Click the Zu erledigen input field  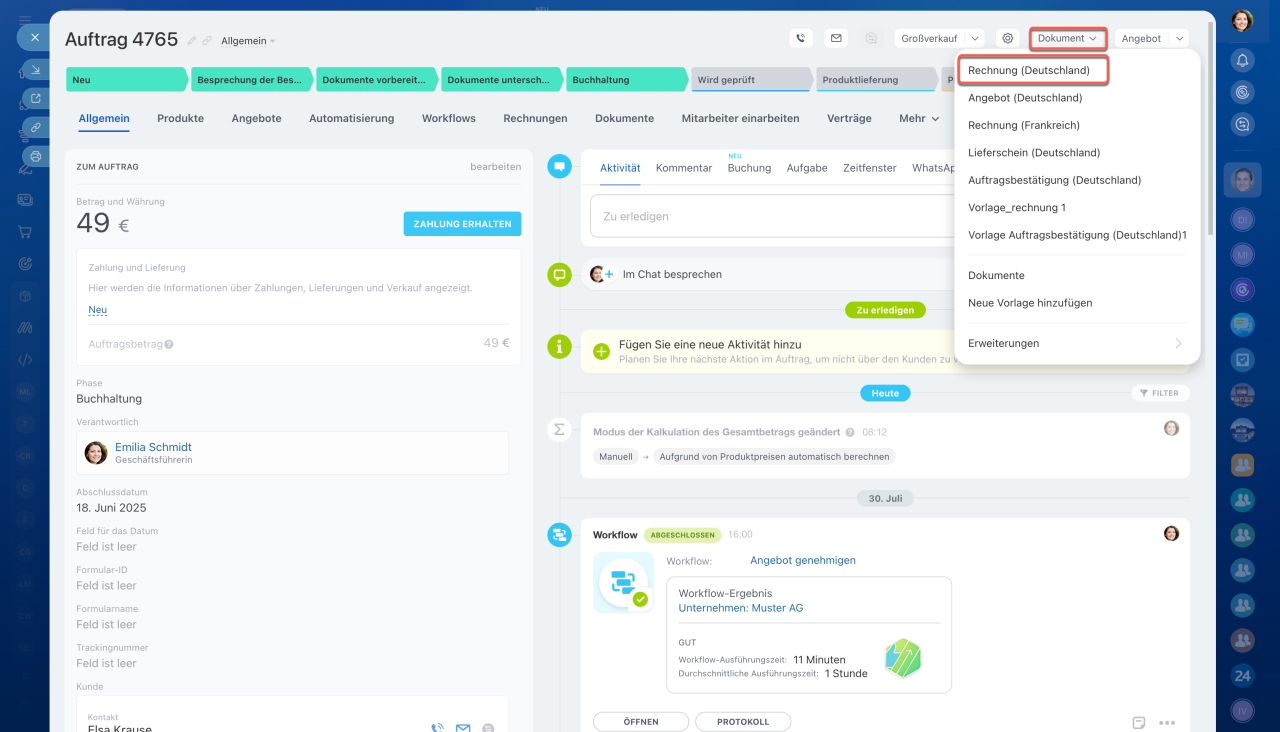[770, 216]
